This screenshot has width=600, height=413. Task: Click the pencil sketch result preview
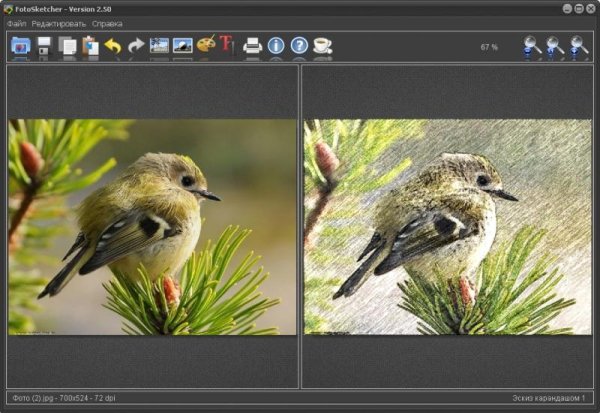click(447, 227)
